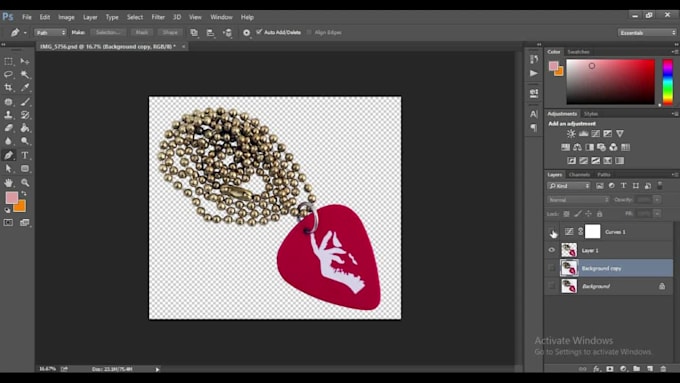Switch to the Paths tab
Screen dimensions: 680x383
pyautogui.click(x=604, y=174)
